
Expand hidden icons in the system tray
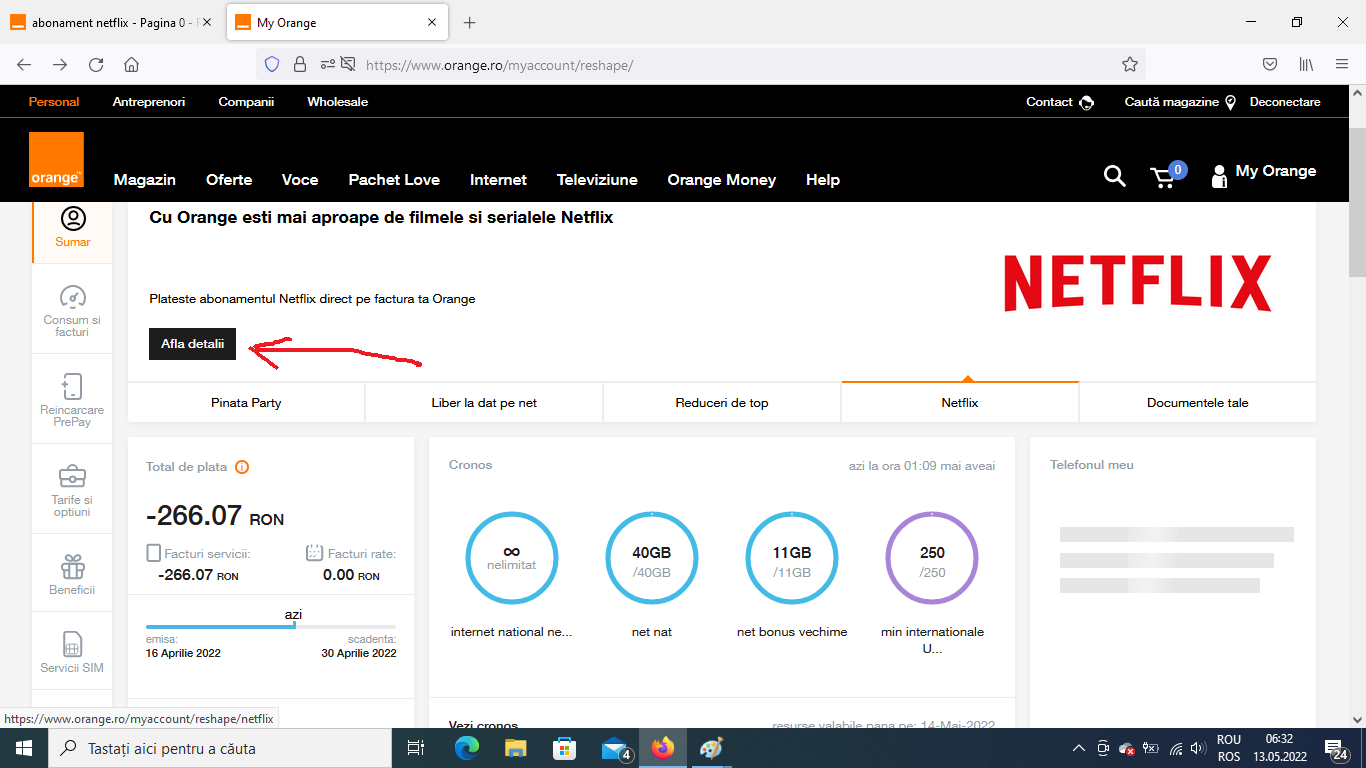point(1078,747)
